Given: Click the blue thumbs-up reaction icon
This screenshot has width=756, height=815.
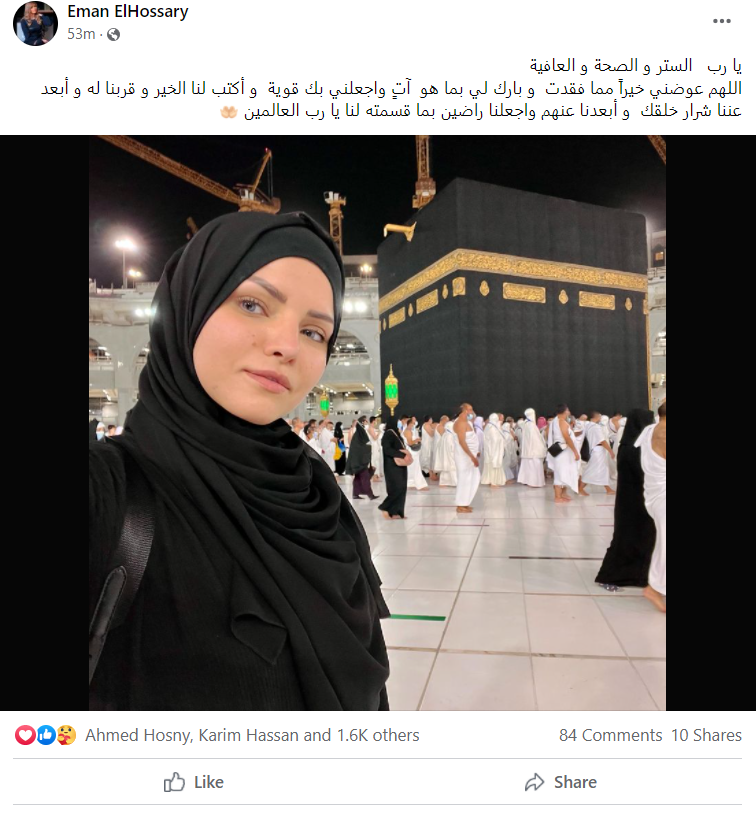Looking at the screenshot, I should [46, 735].
